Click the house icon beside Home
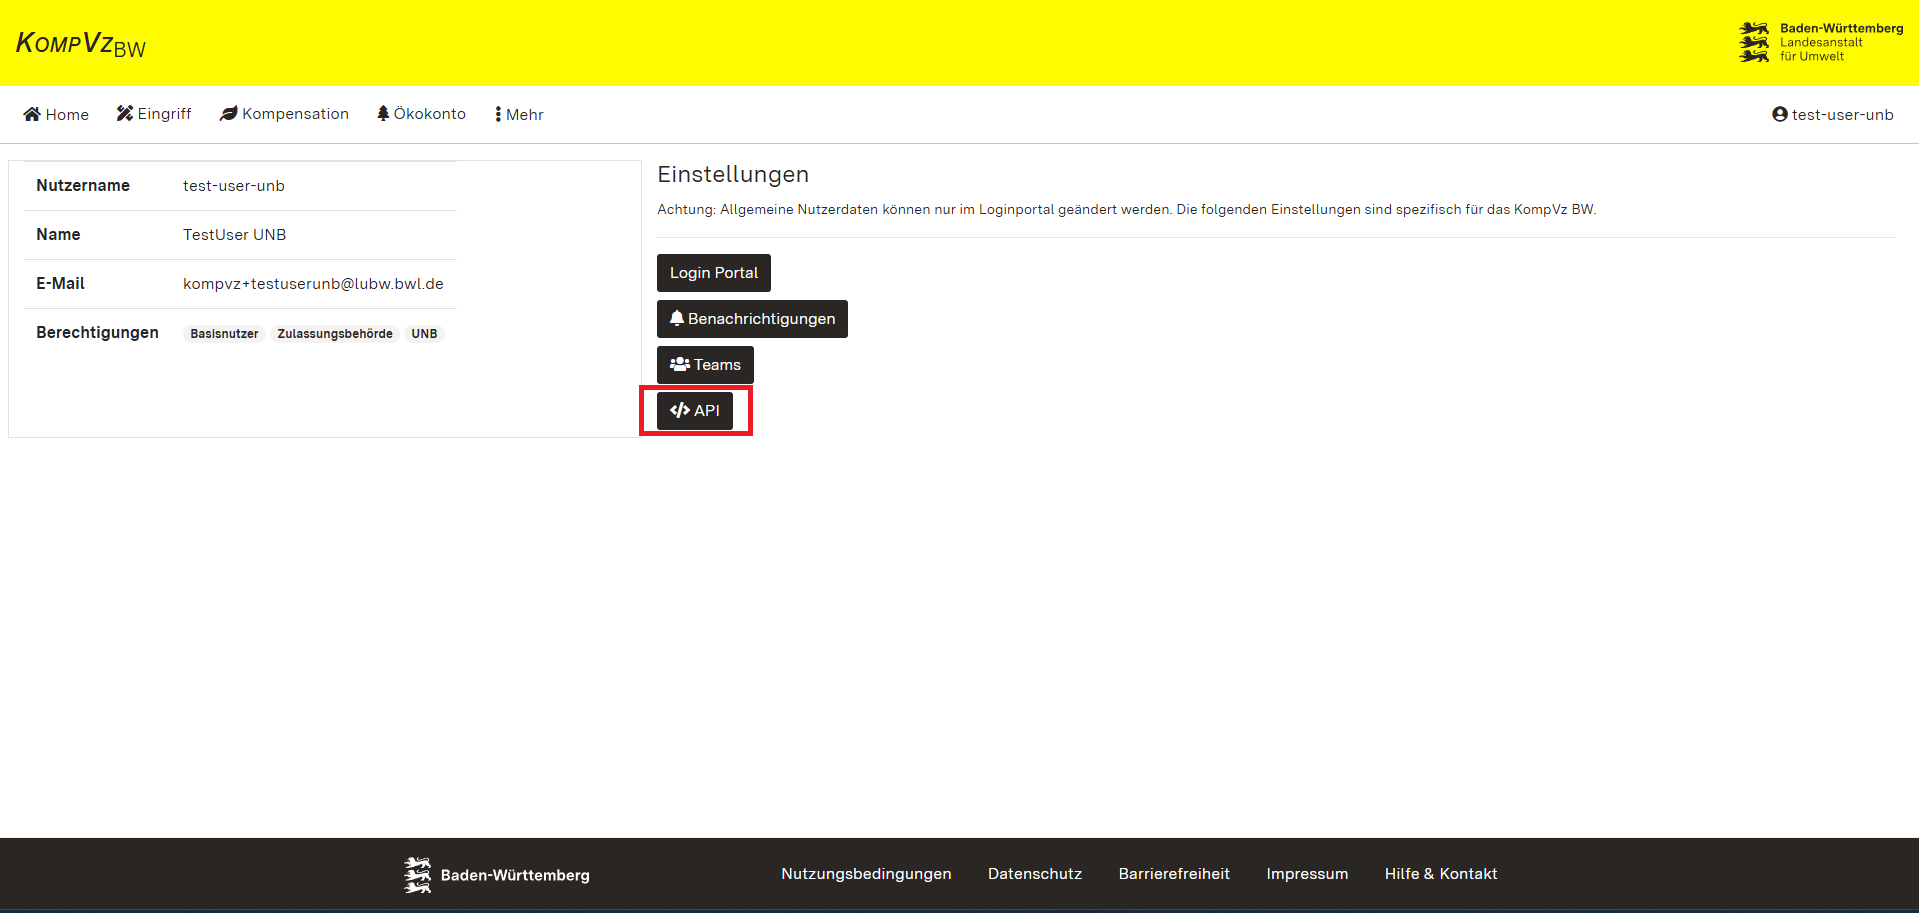The width and height of the screenshot is (1919, 913). tap(32, 114)
